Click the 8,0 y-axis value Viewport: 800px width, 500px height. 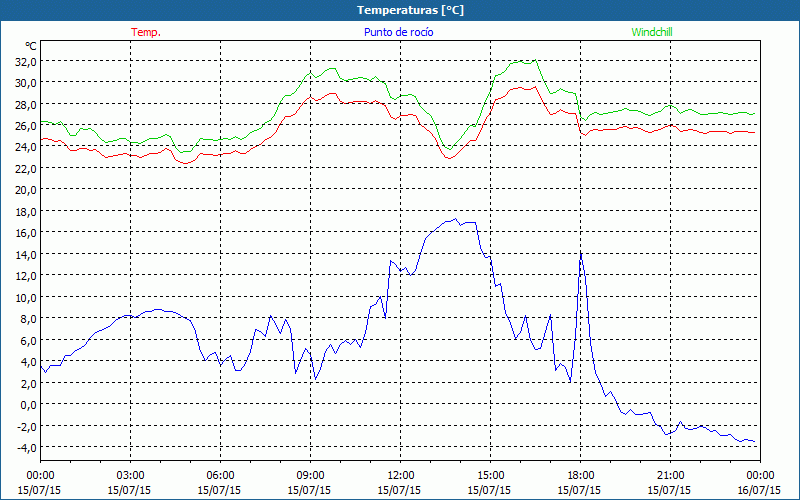pos(29,318)
